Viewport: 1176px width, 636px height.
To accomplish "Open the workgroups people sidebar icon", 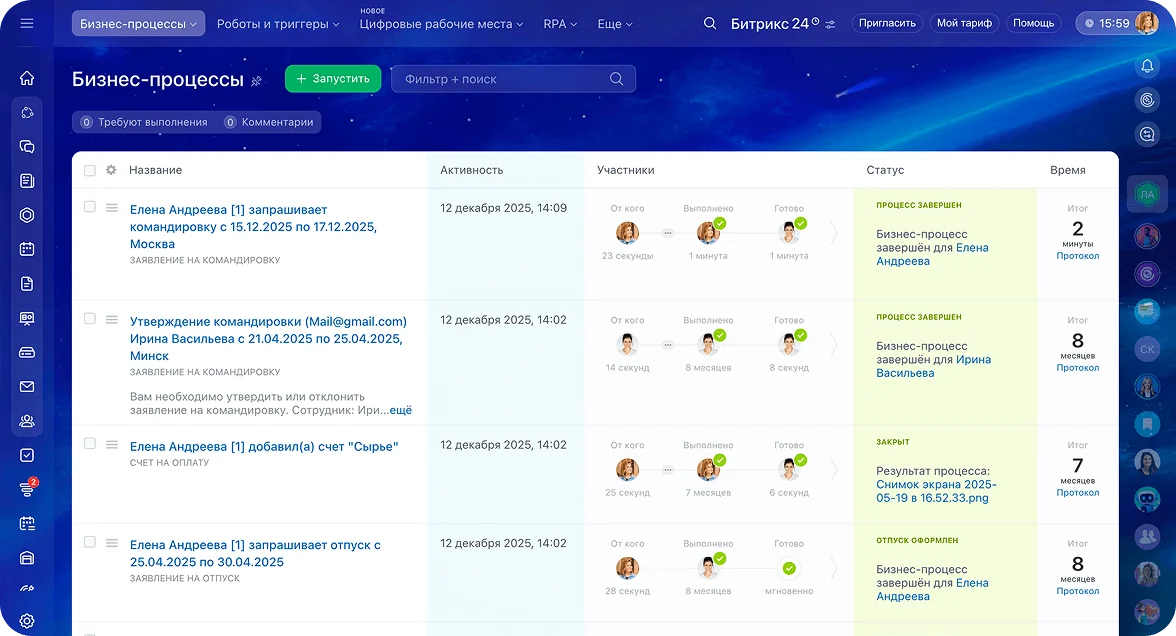I will coord(27,421).
